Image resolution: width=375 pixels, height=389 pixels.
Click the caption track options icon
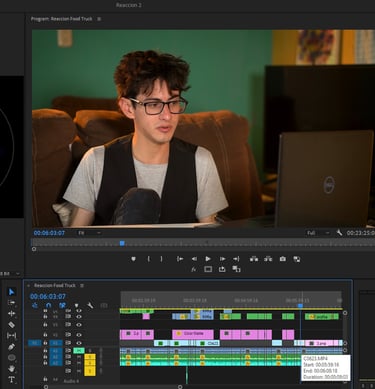pos(104,305)
